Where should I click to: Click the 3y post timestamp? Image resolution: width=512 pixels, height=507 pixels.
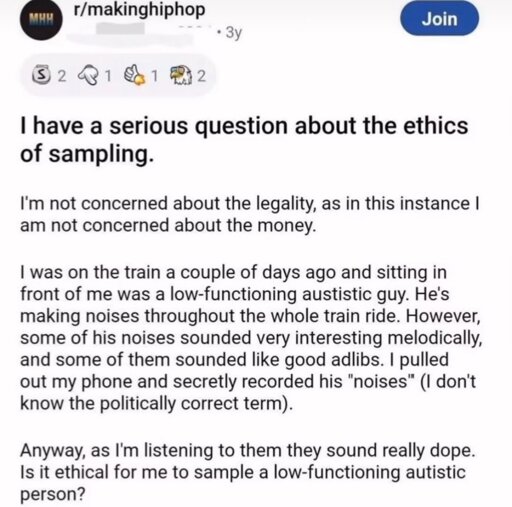[233, 32]
